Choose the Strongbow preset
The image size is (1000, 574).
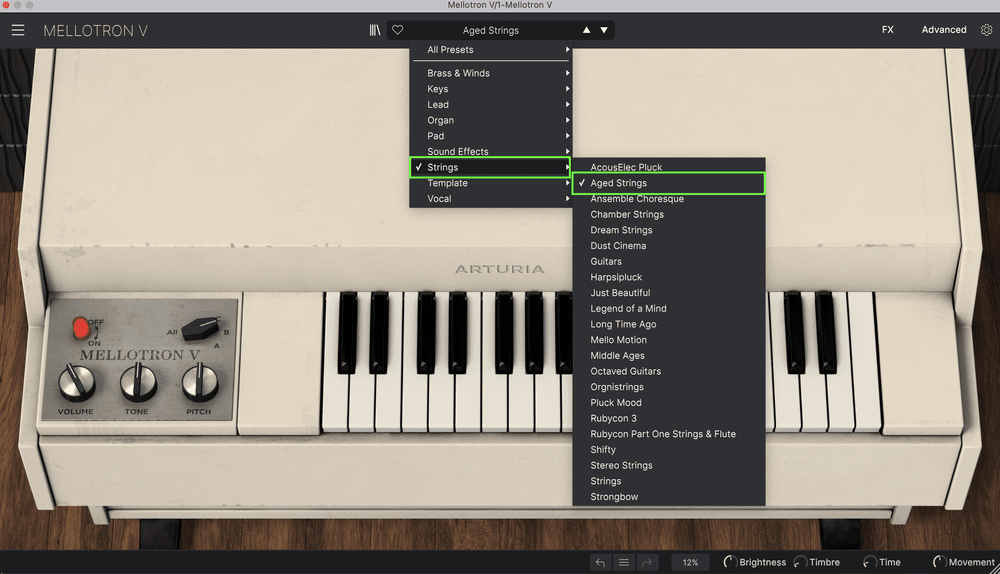pos(668,497)
